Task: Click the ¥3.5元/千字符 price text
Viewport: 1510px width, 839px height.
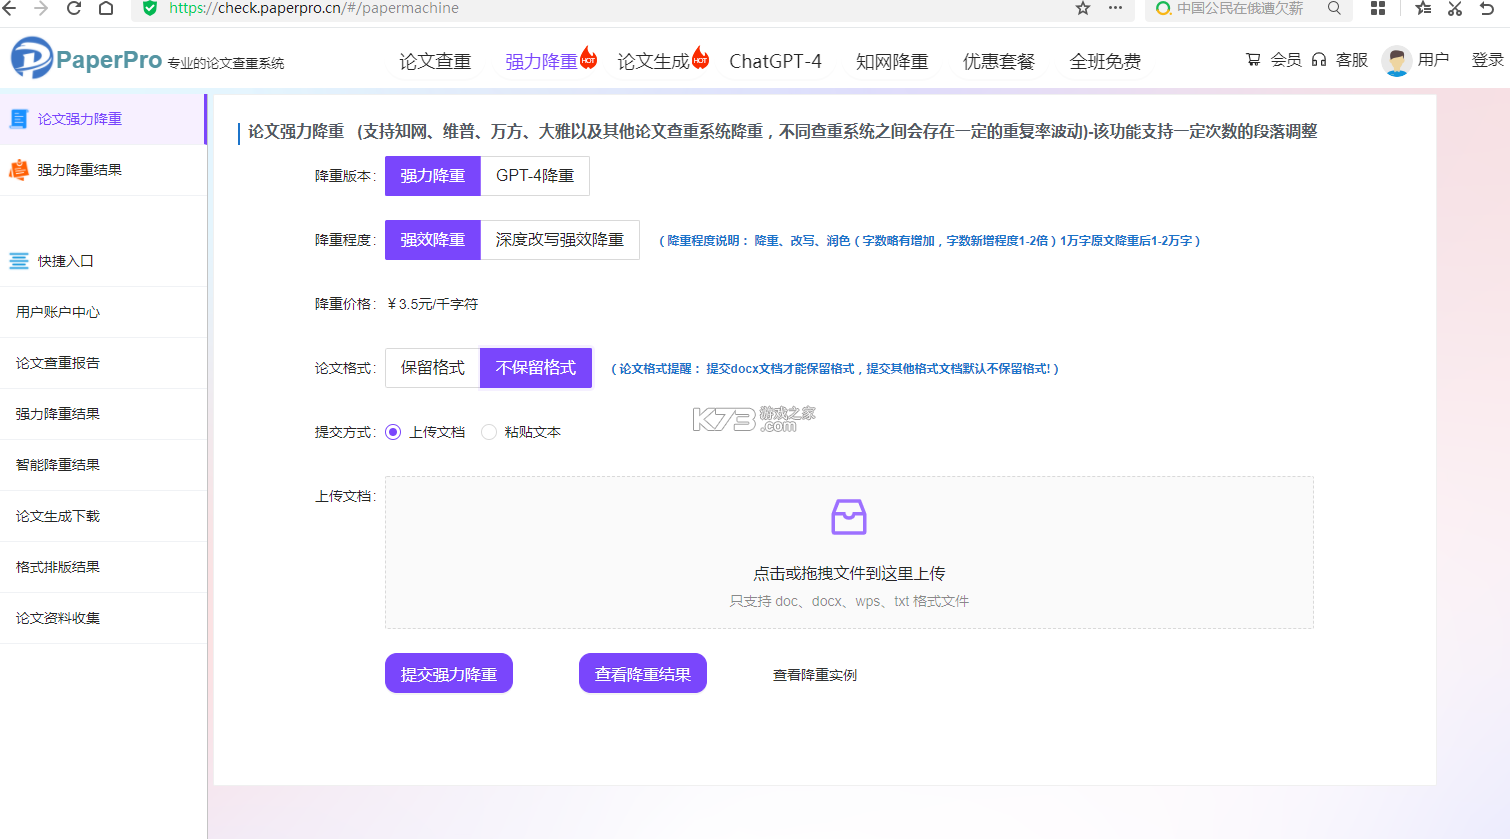Action: [x=433, y=304]
